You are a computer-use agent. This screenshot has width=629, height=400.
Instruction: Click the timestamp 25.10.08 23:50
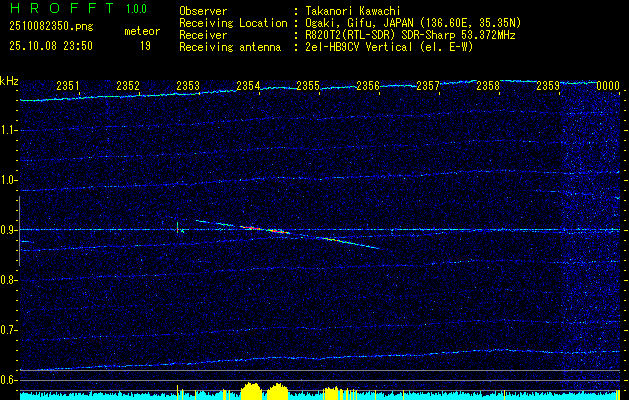pos(51,46)
